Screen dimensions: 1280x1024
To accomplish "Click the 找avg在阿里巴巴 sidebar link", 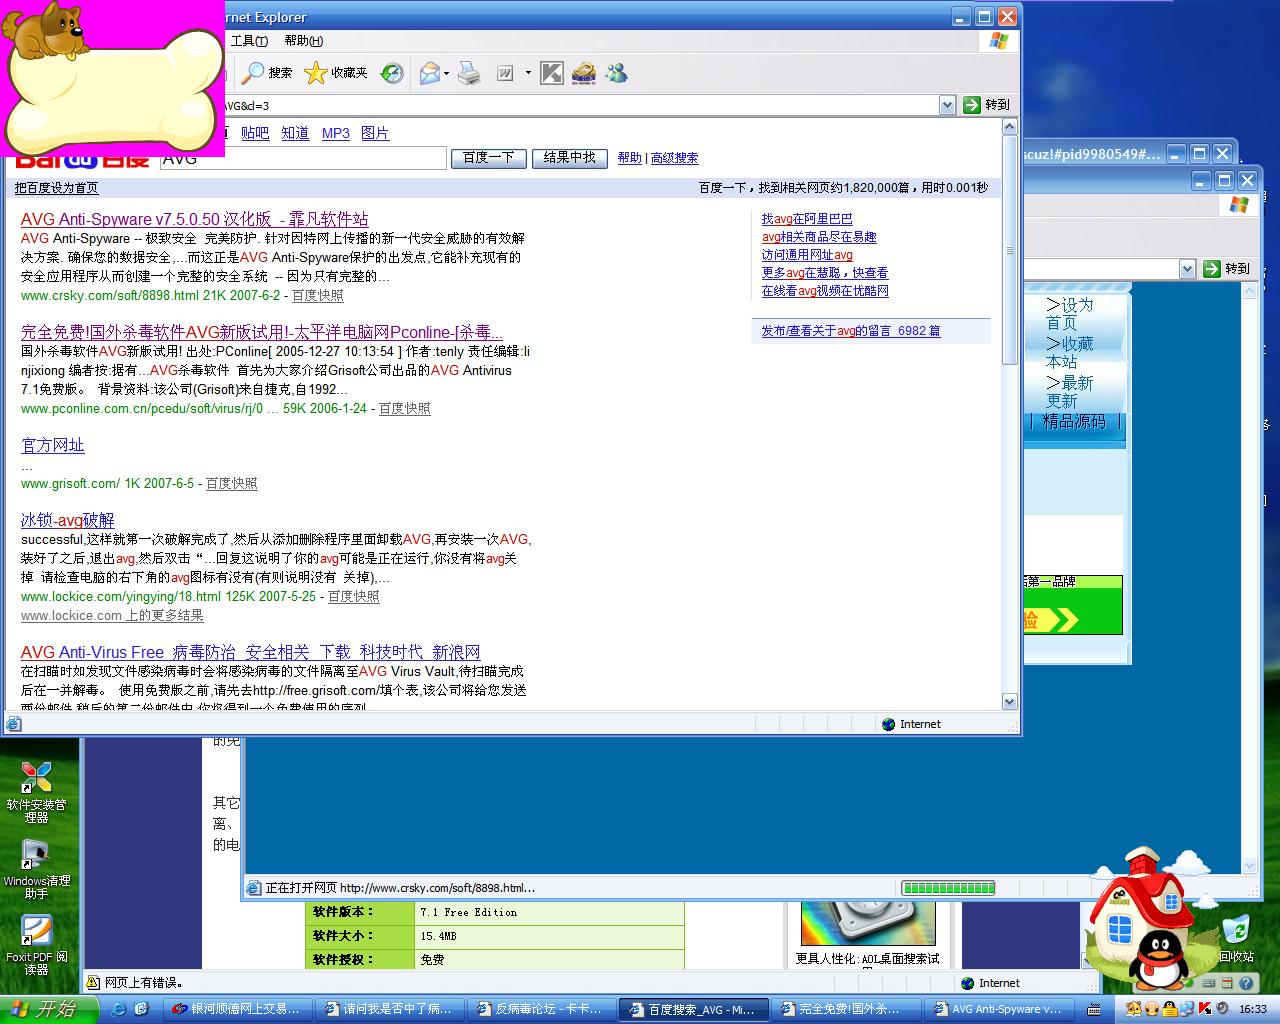I will (807, 219).
